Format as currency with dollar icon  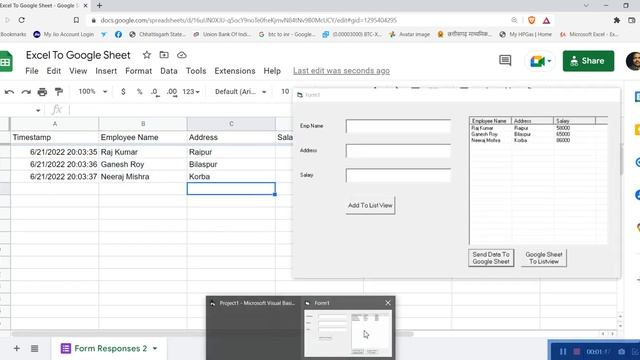[x=123, y=92]
